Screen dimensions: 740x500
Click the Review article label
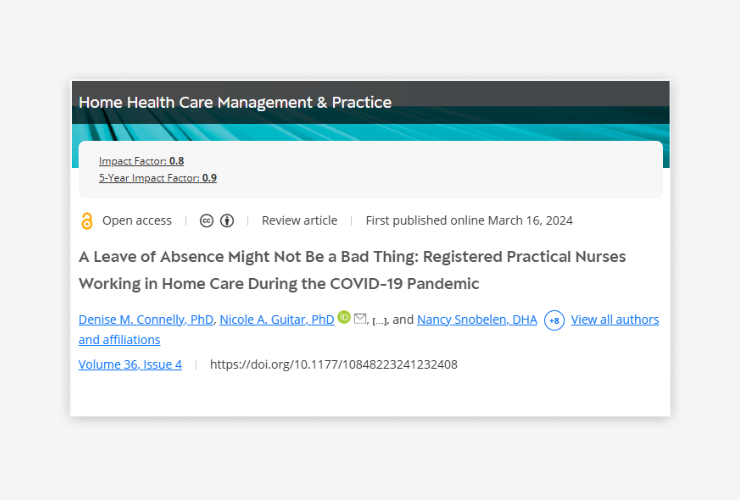pyautogui.click(x=299, y=220)
